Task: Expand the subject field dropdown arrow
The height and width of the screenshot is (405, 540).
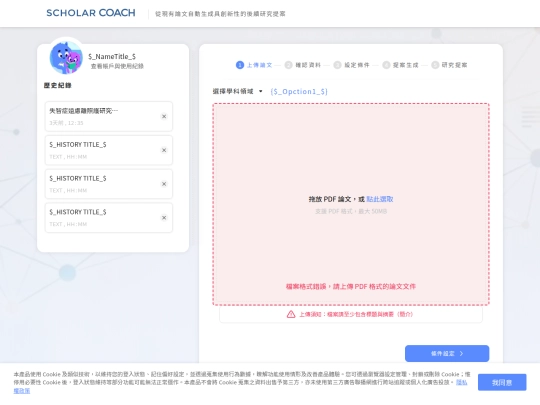Action: click(261, 91)
